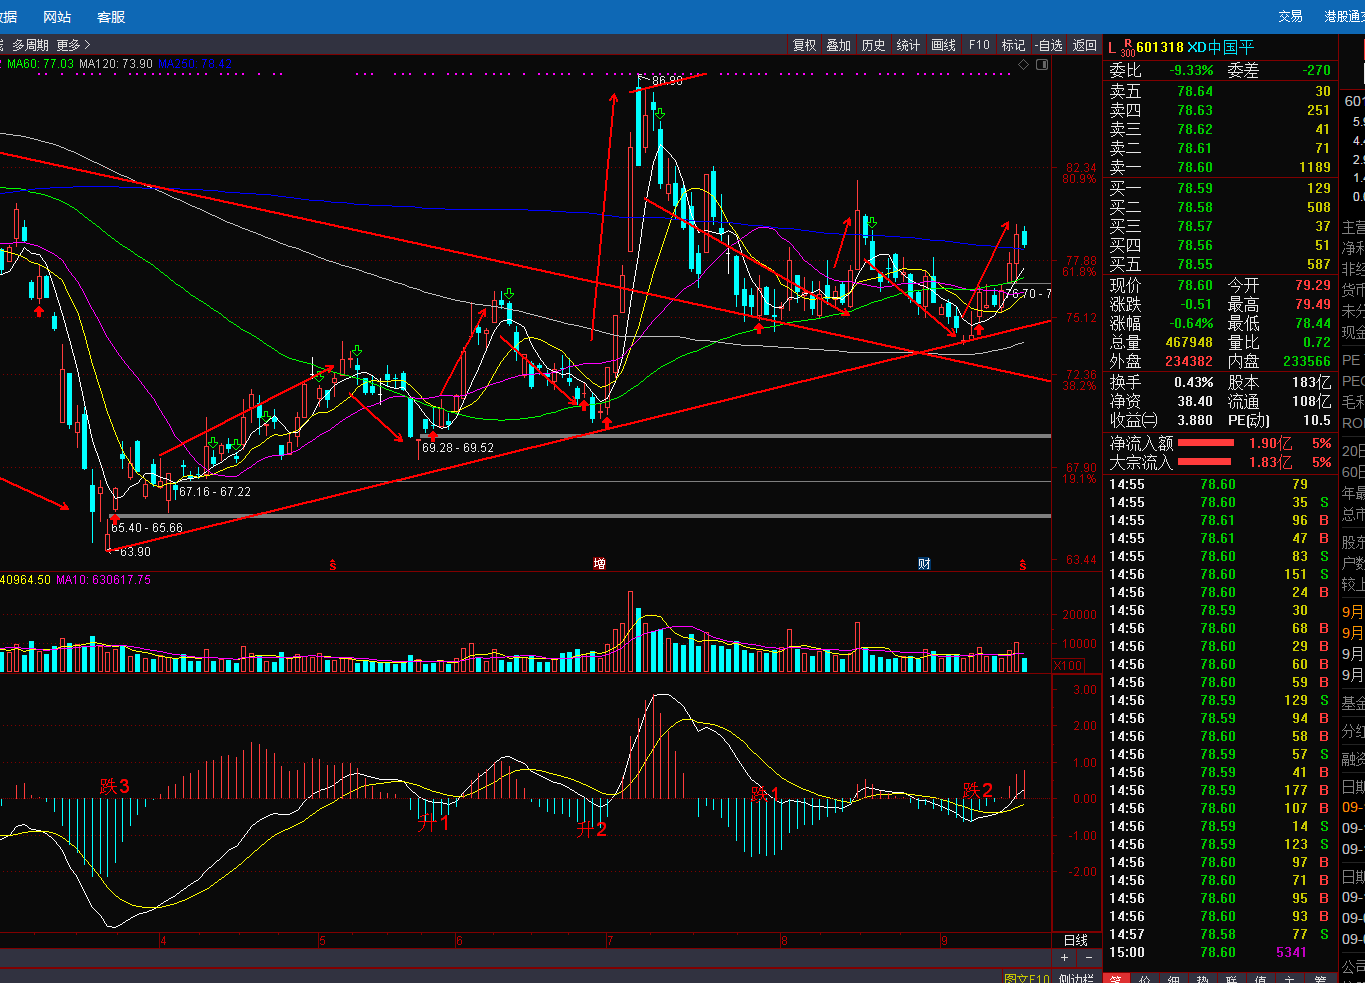Click the 65.40 - 65.66 gap label
Viewport: 1365px width, 983px height.
[x=147, y=528]
